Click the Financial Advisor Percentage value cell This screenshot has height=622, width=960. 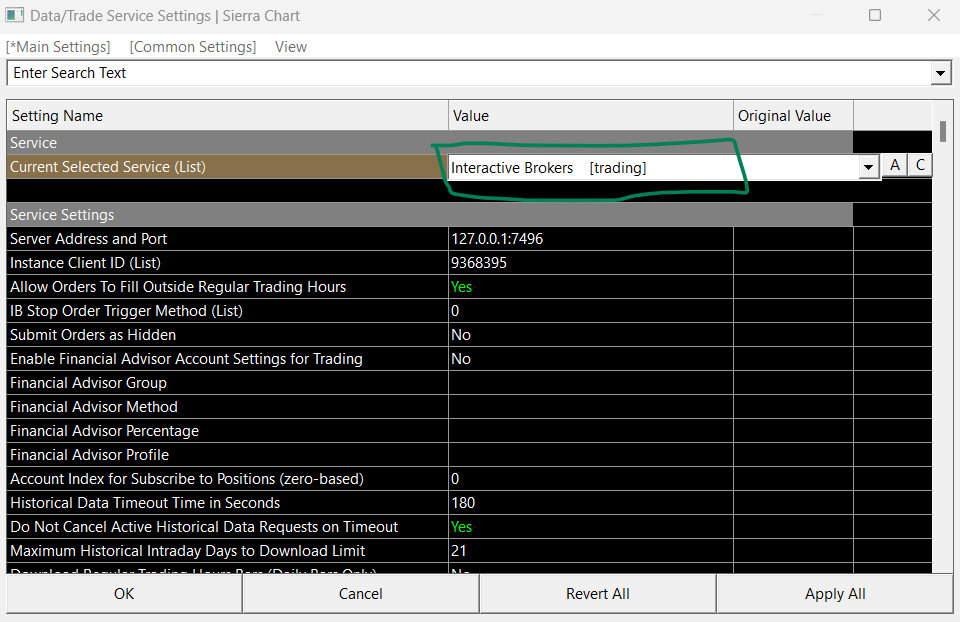(591, 431)
